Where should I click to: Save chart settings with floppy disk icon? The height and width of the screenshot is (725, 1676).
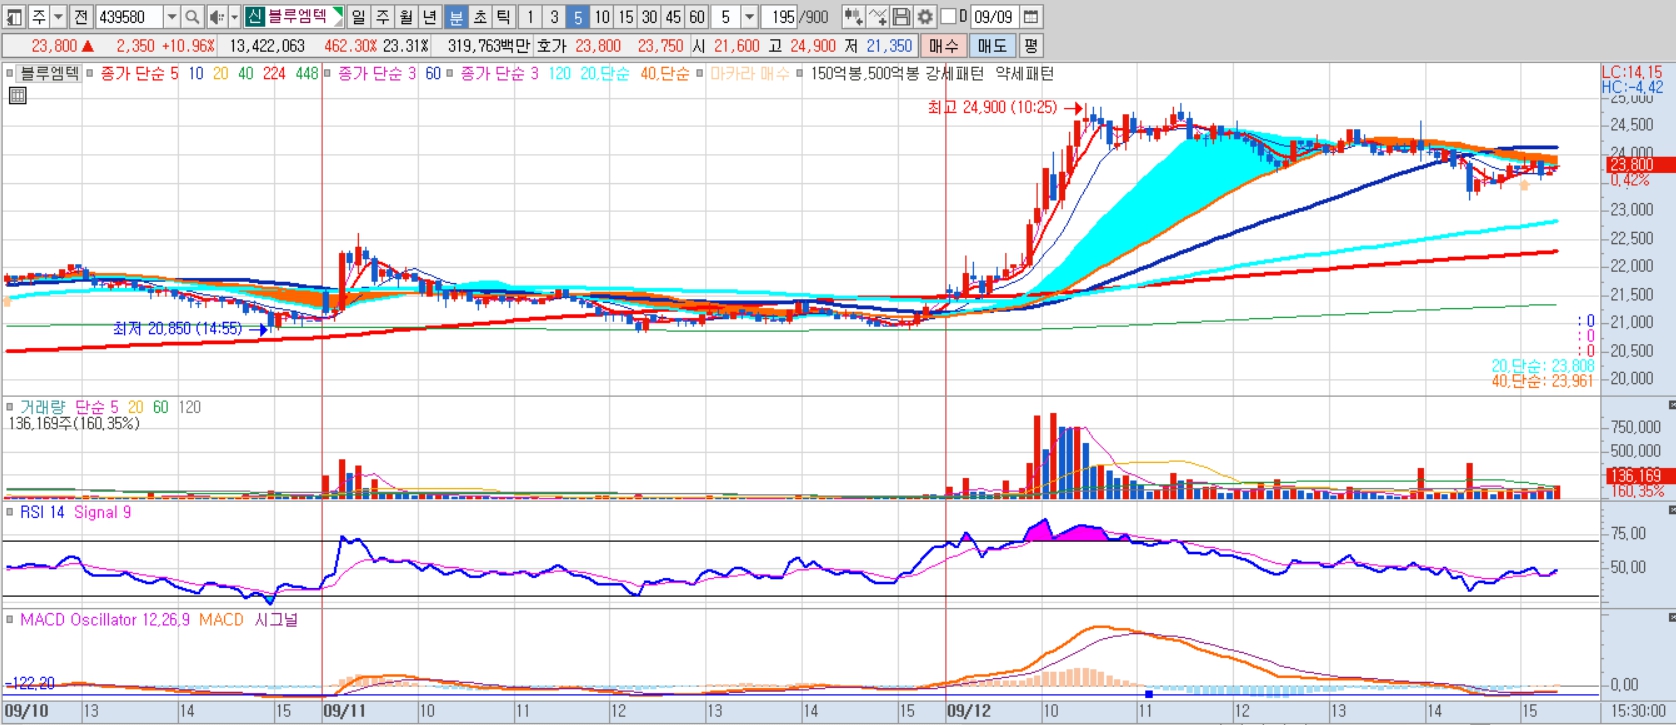click(x=901, y=17)
